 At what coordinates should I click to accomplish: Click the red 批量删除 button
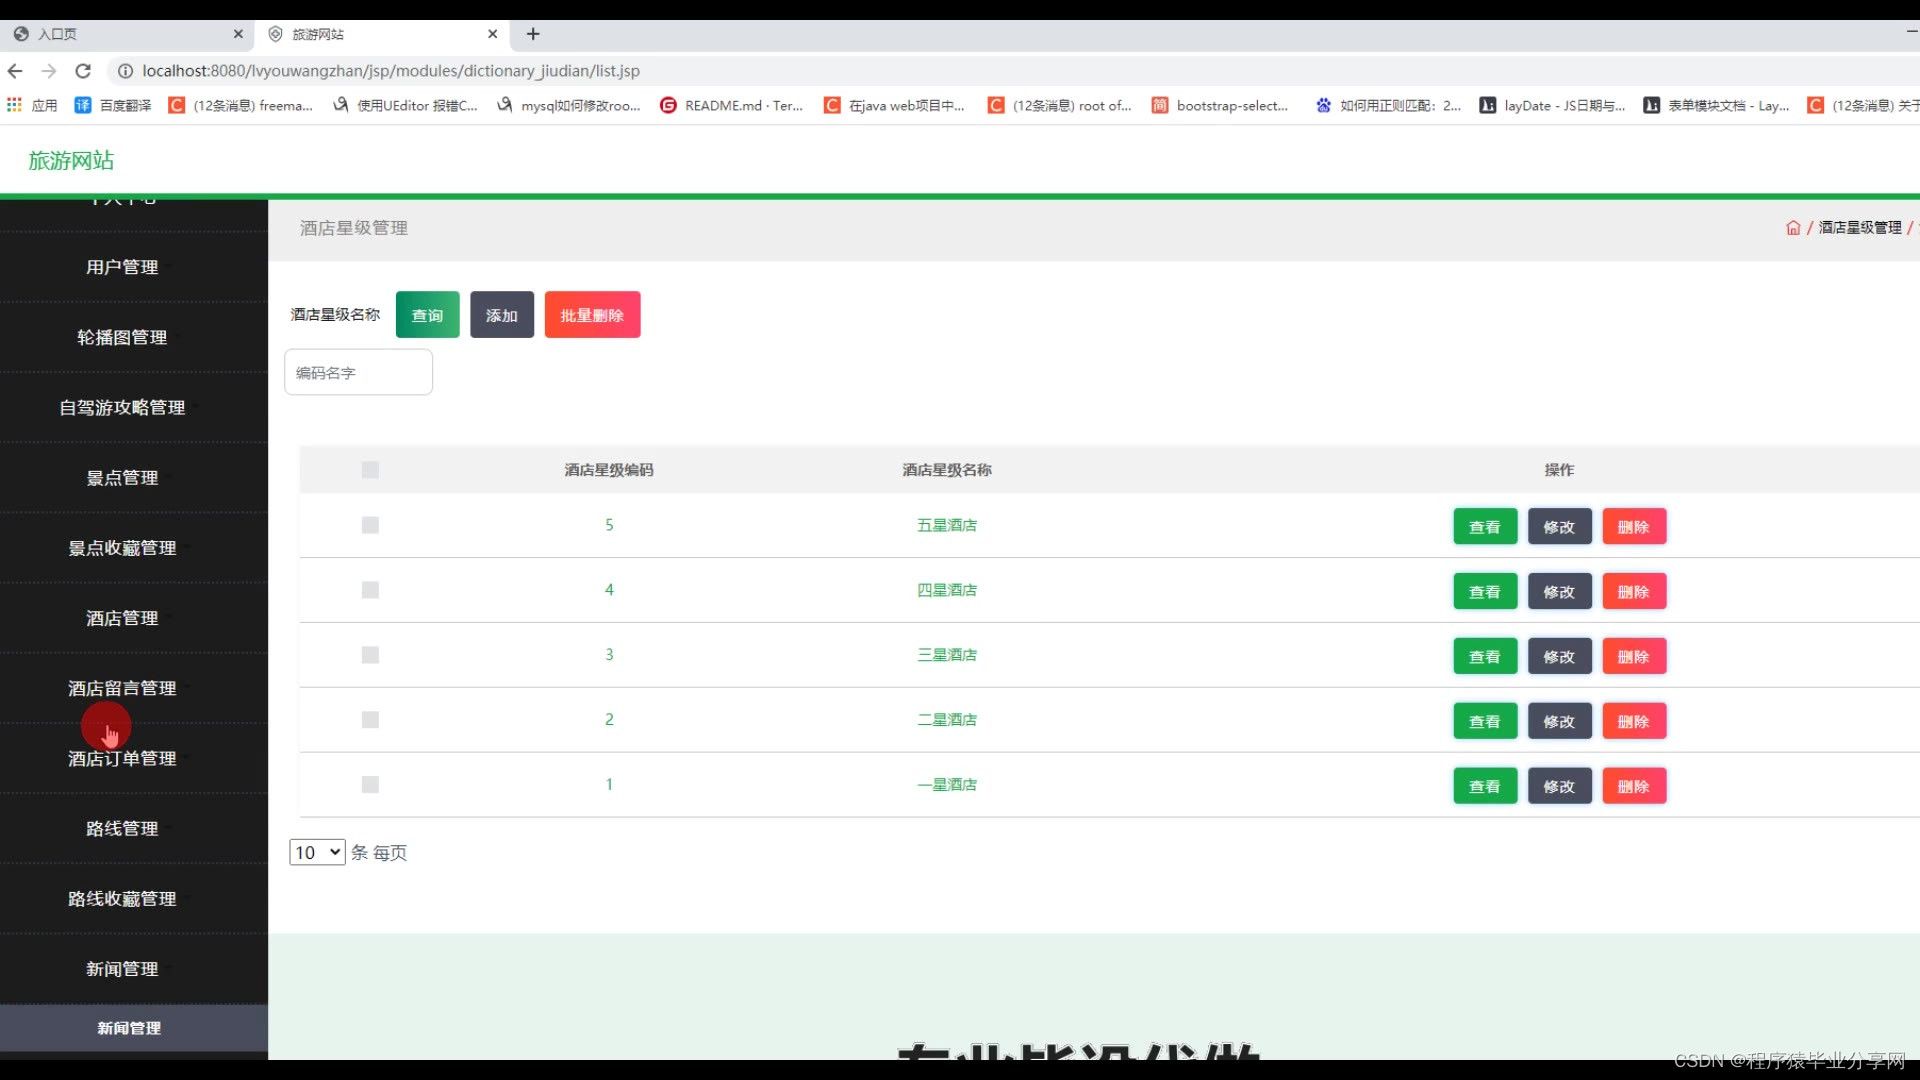click(592, 315)
